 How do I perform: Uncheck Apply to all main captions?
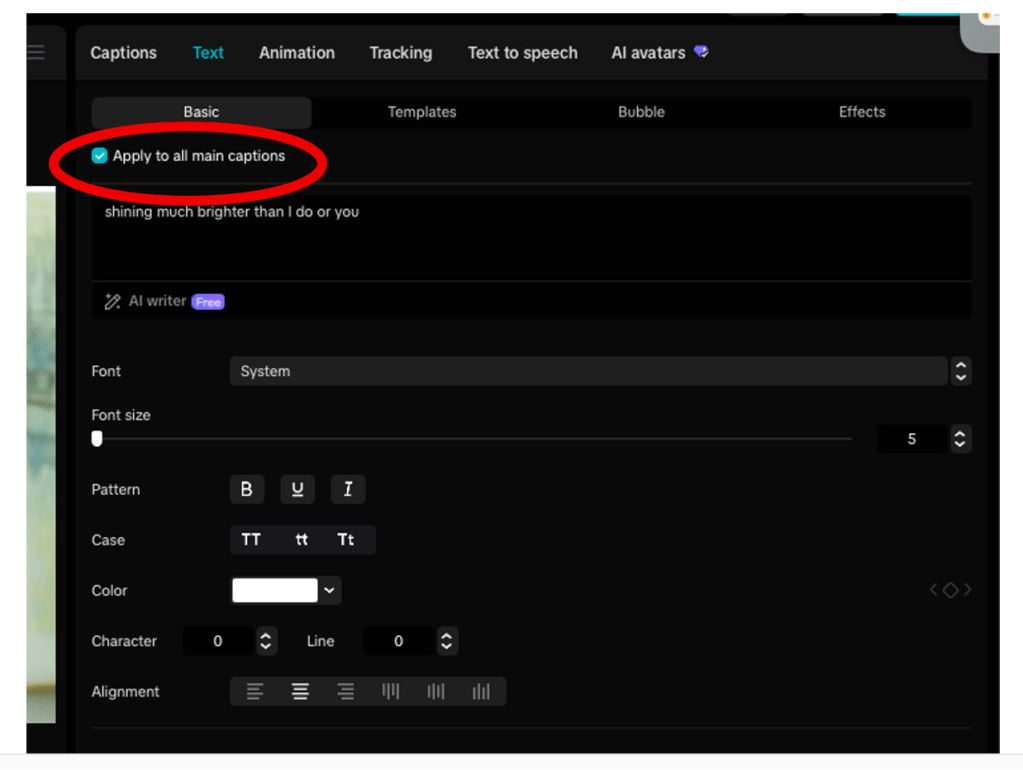(99, 156)
